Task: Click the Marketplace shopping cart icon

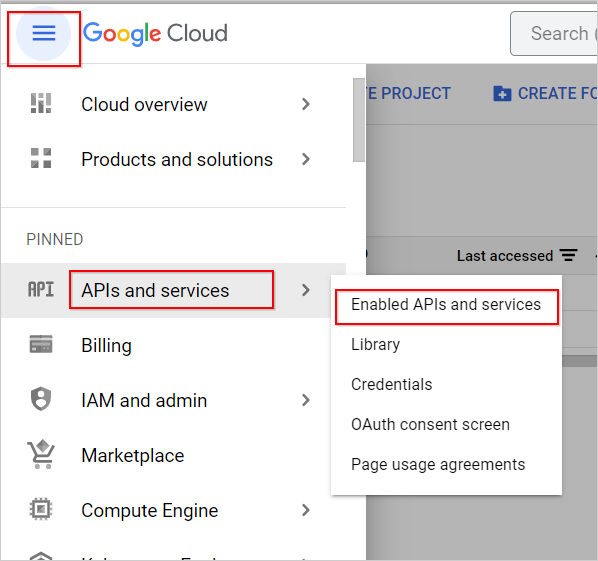Action: point(41,454)
